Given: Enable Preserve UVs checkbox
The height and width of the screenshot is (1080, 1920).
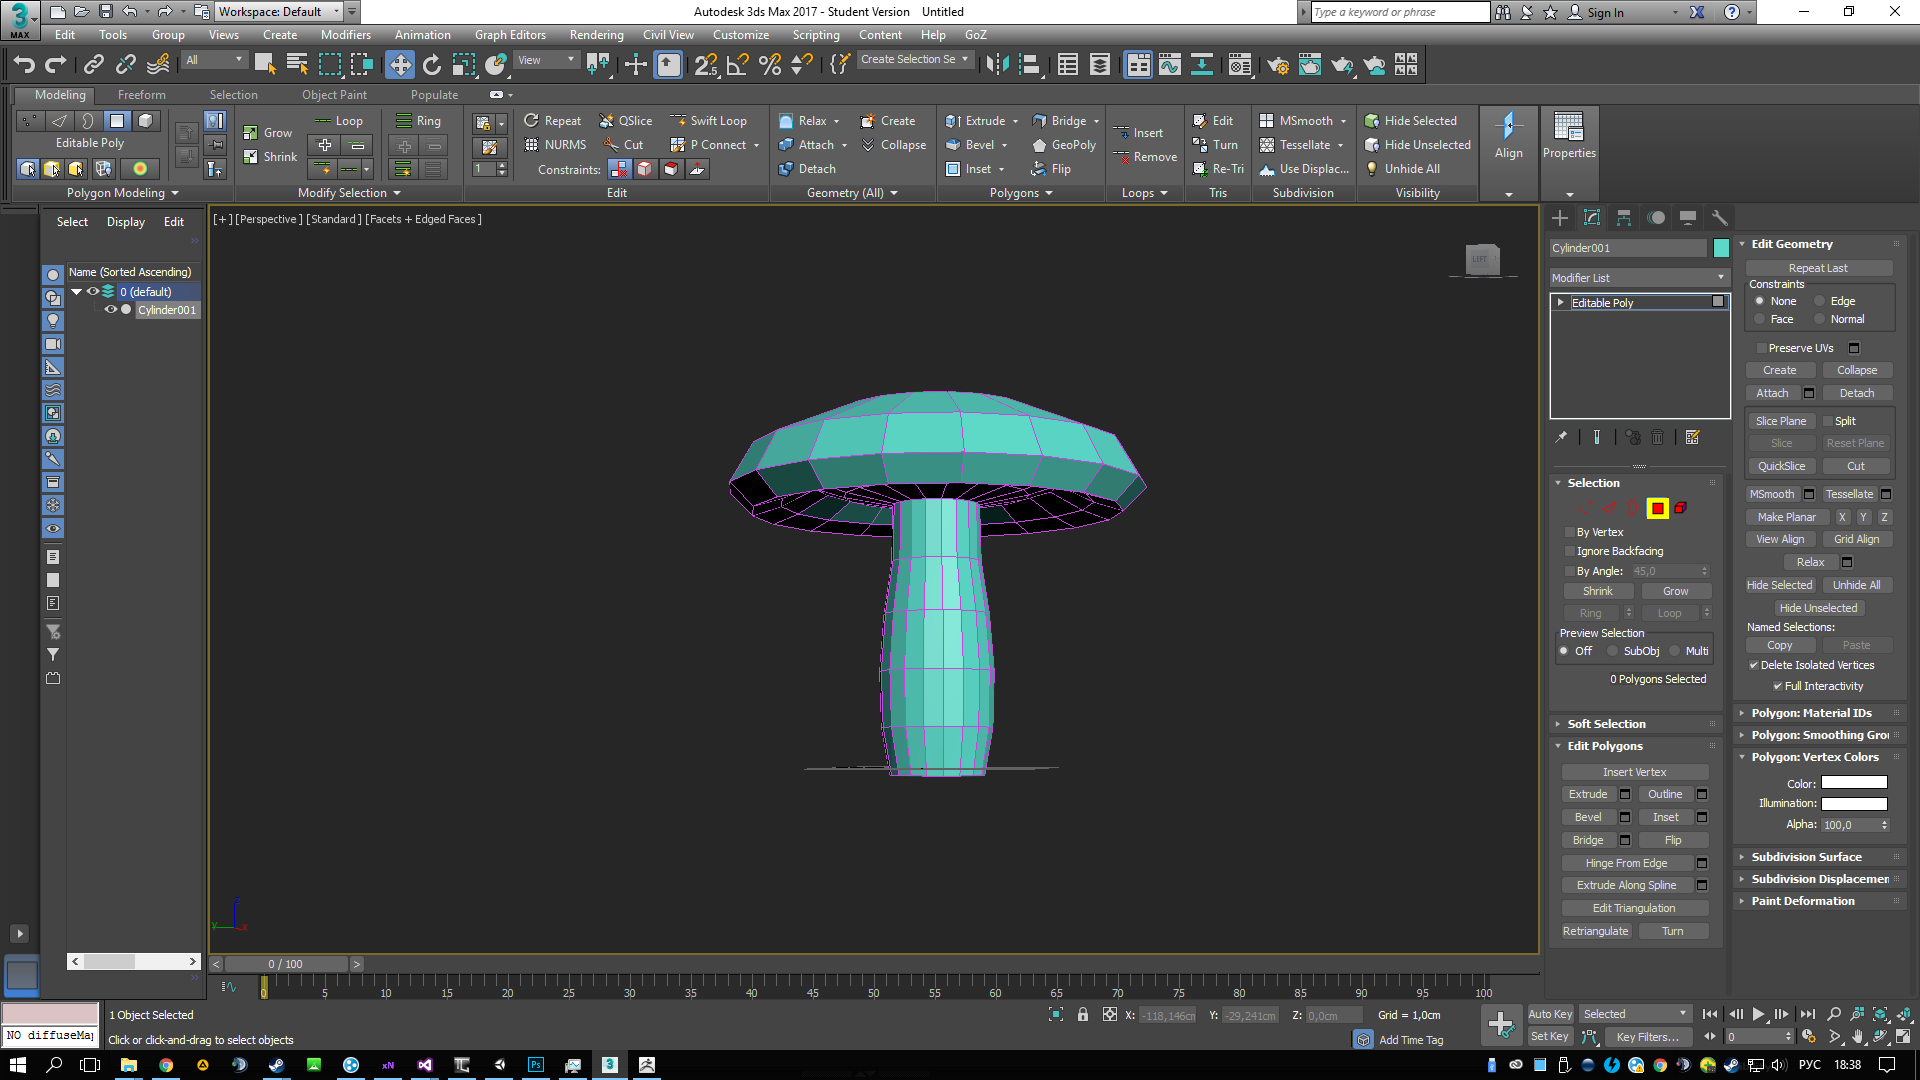Looking at the screenshot, I should click(1762, 348).
